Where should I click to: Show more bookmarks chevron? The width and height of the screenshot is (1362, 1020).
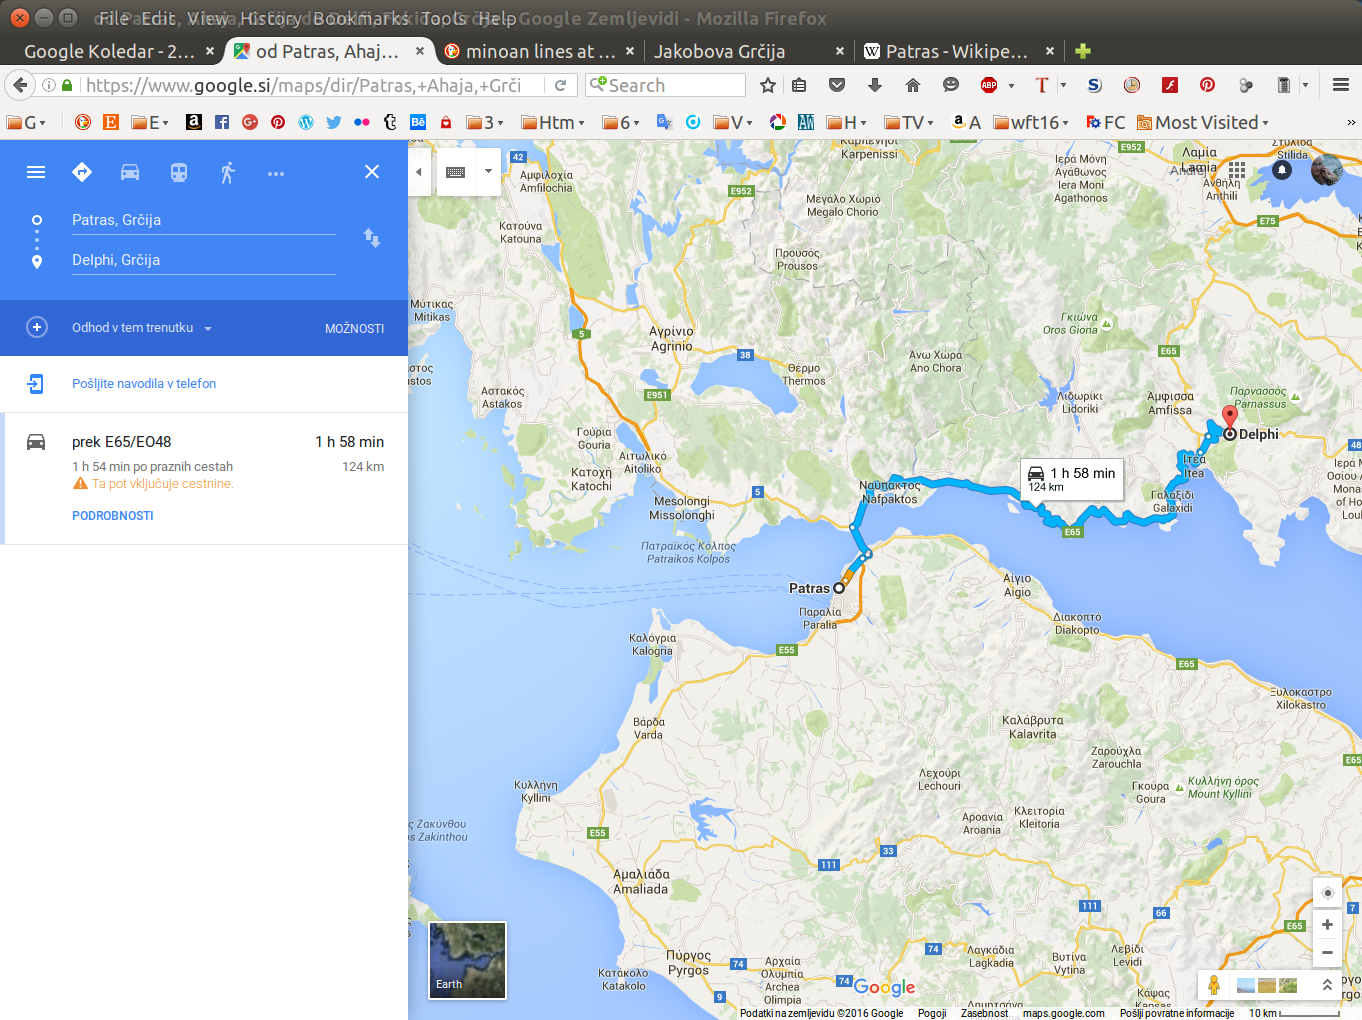(1351, 122)
